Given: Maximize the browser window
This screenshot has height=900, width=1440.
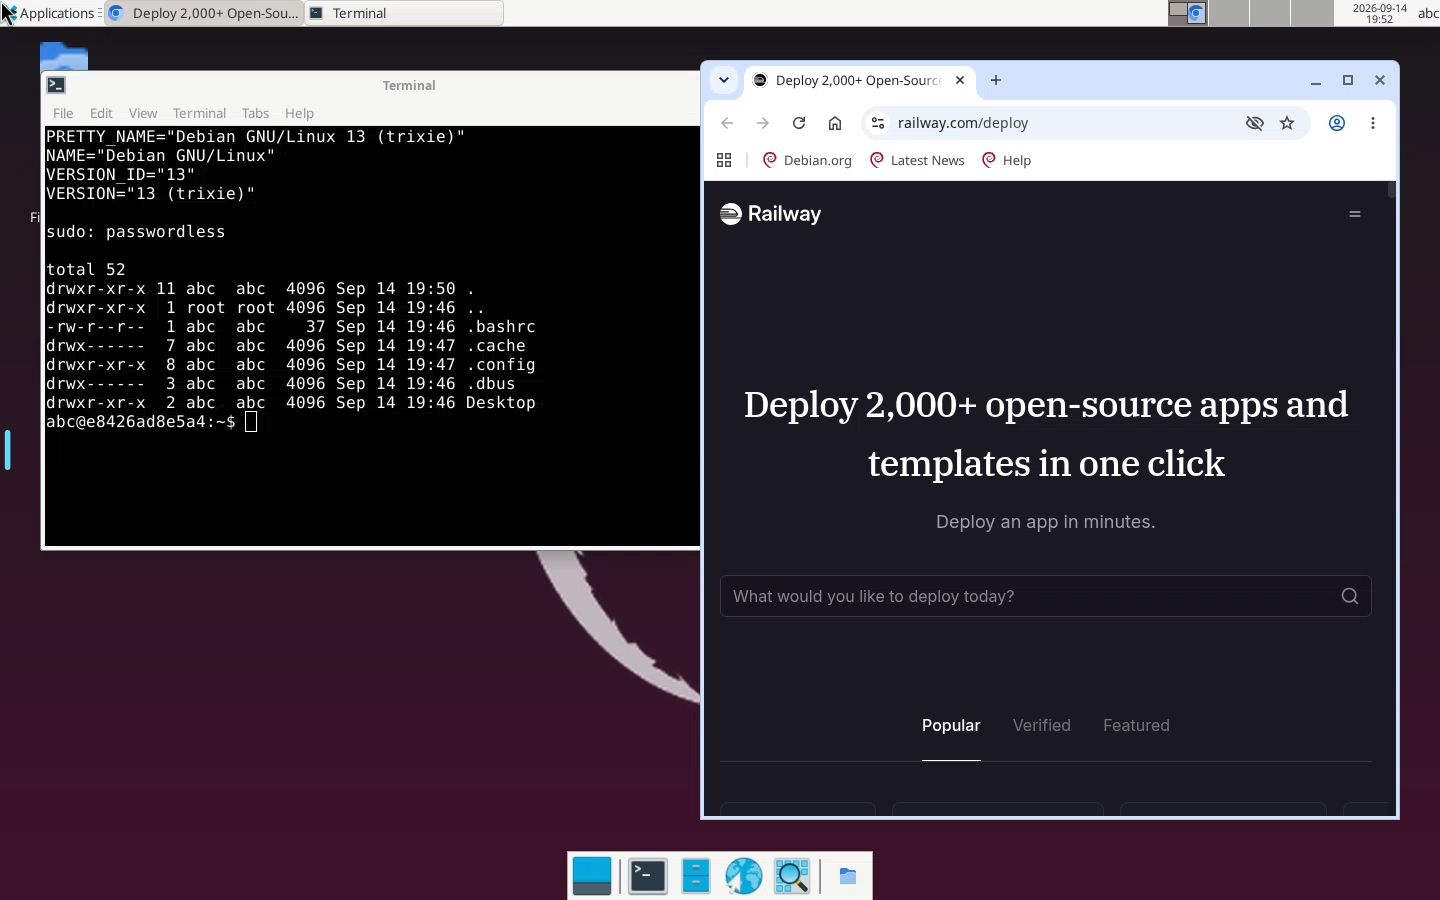Looking at the screenshot, I should pos(1348,80).
